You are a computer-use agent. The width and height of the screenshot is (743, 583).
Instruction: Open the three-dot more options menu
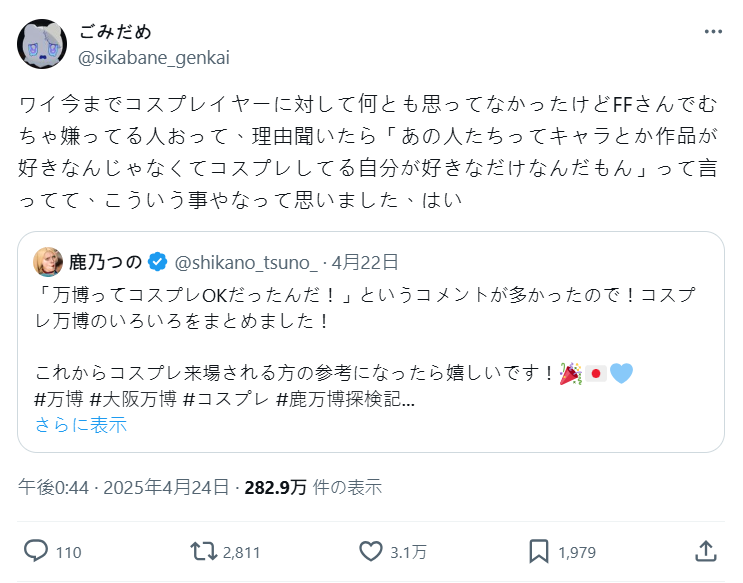712,32
